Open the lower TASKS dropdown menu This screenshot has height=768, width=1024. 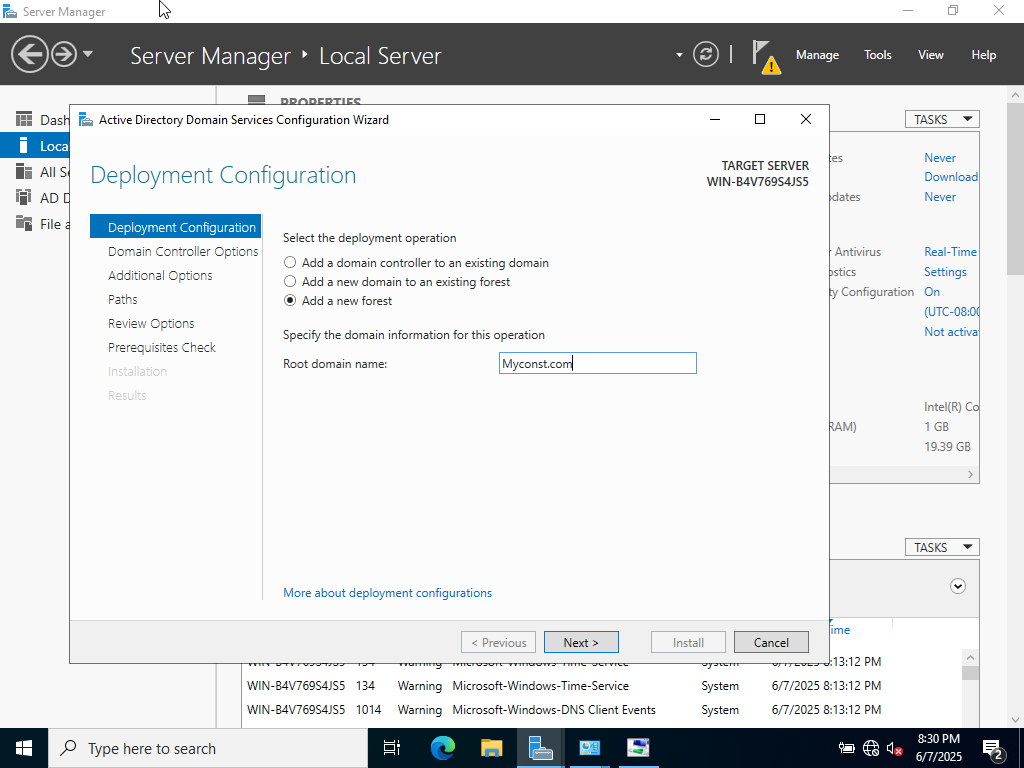tap(941, 546)
